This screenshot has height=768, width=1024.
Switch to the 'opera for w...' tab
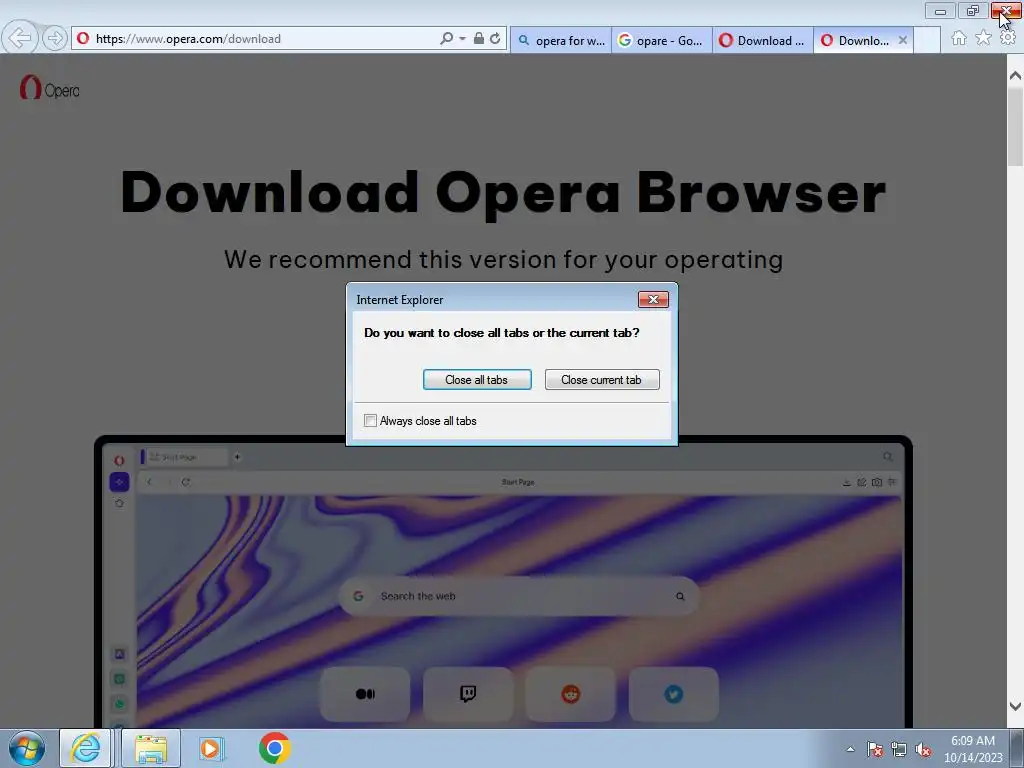pos(561,40)
